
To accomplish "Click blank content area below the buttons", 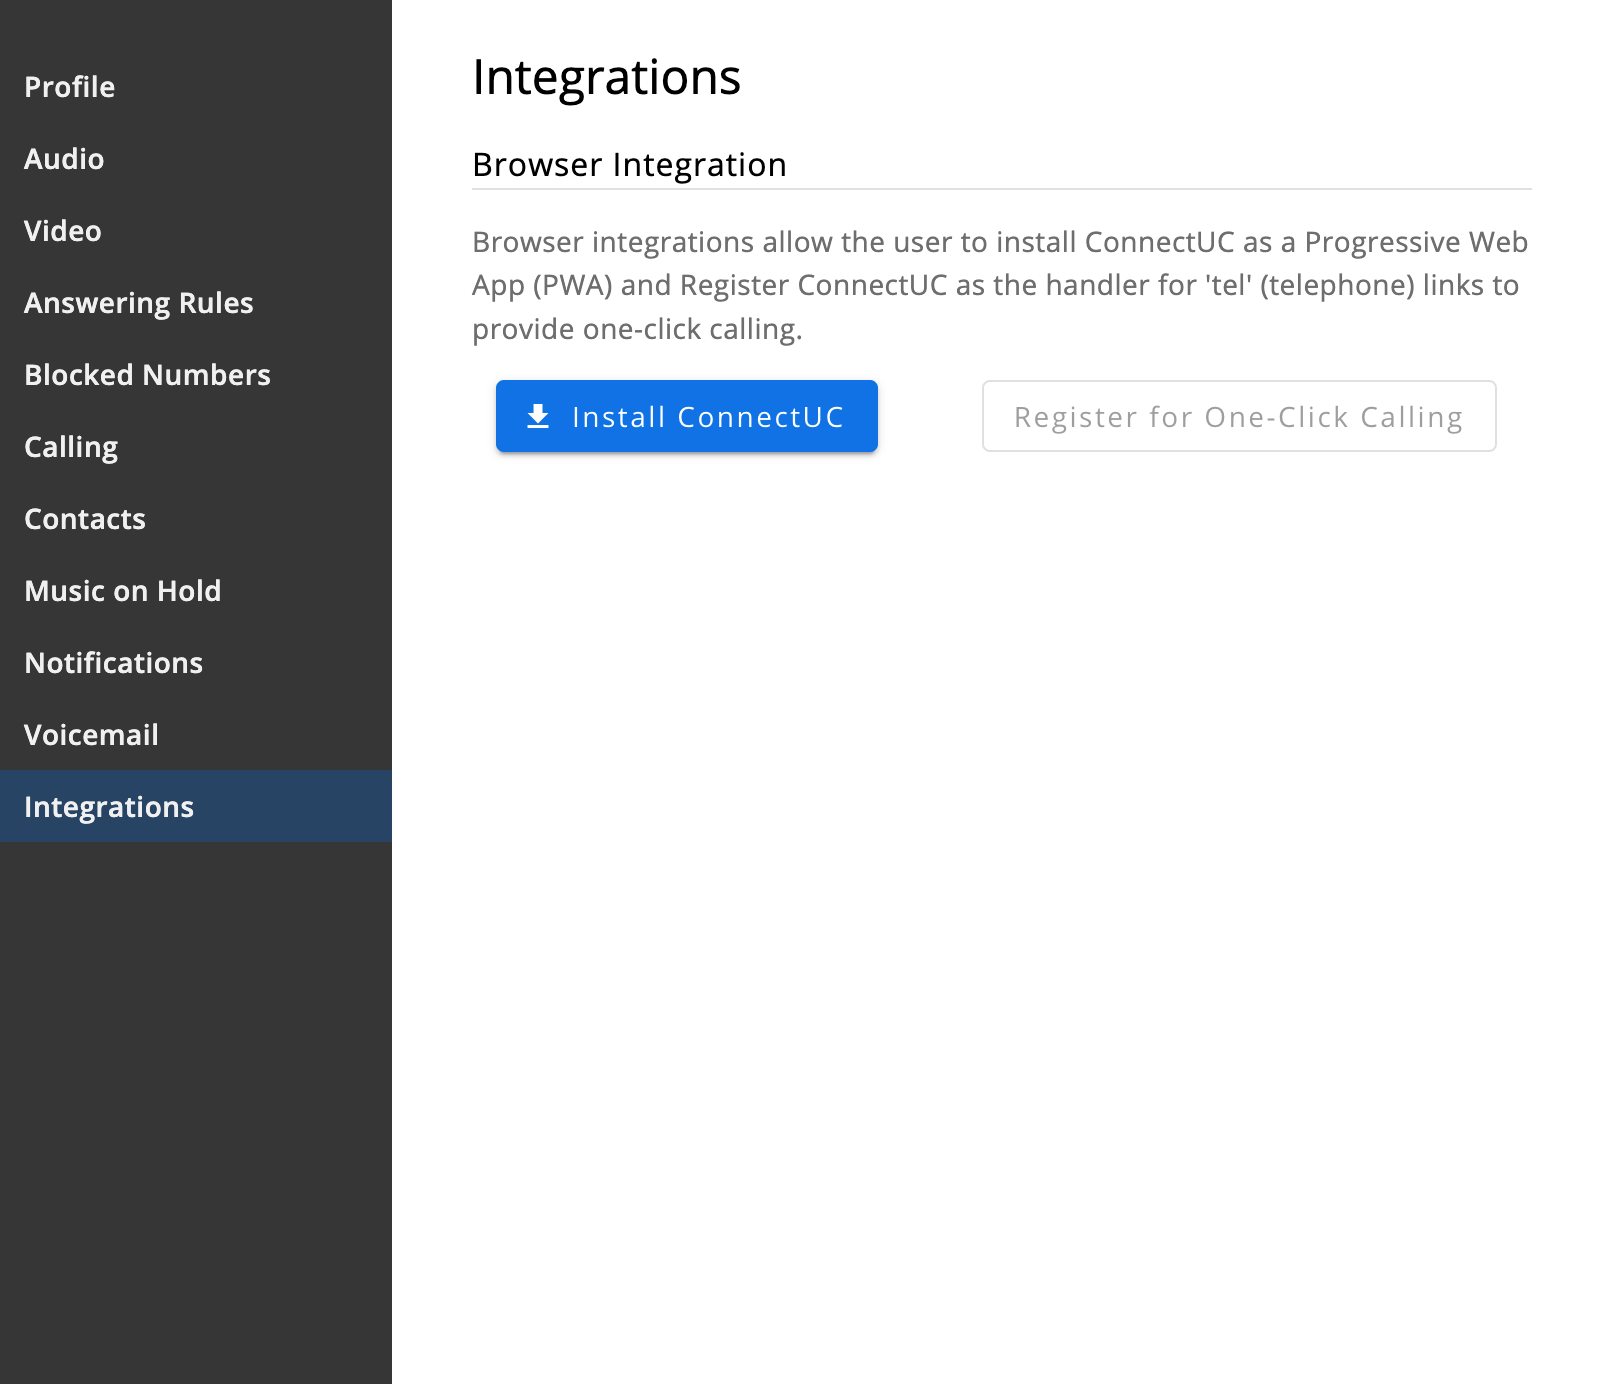I will tap(1000, 850).
